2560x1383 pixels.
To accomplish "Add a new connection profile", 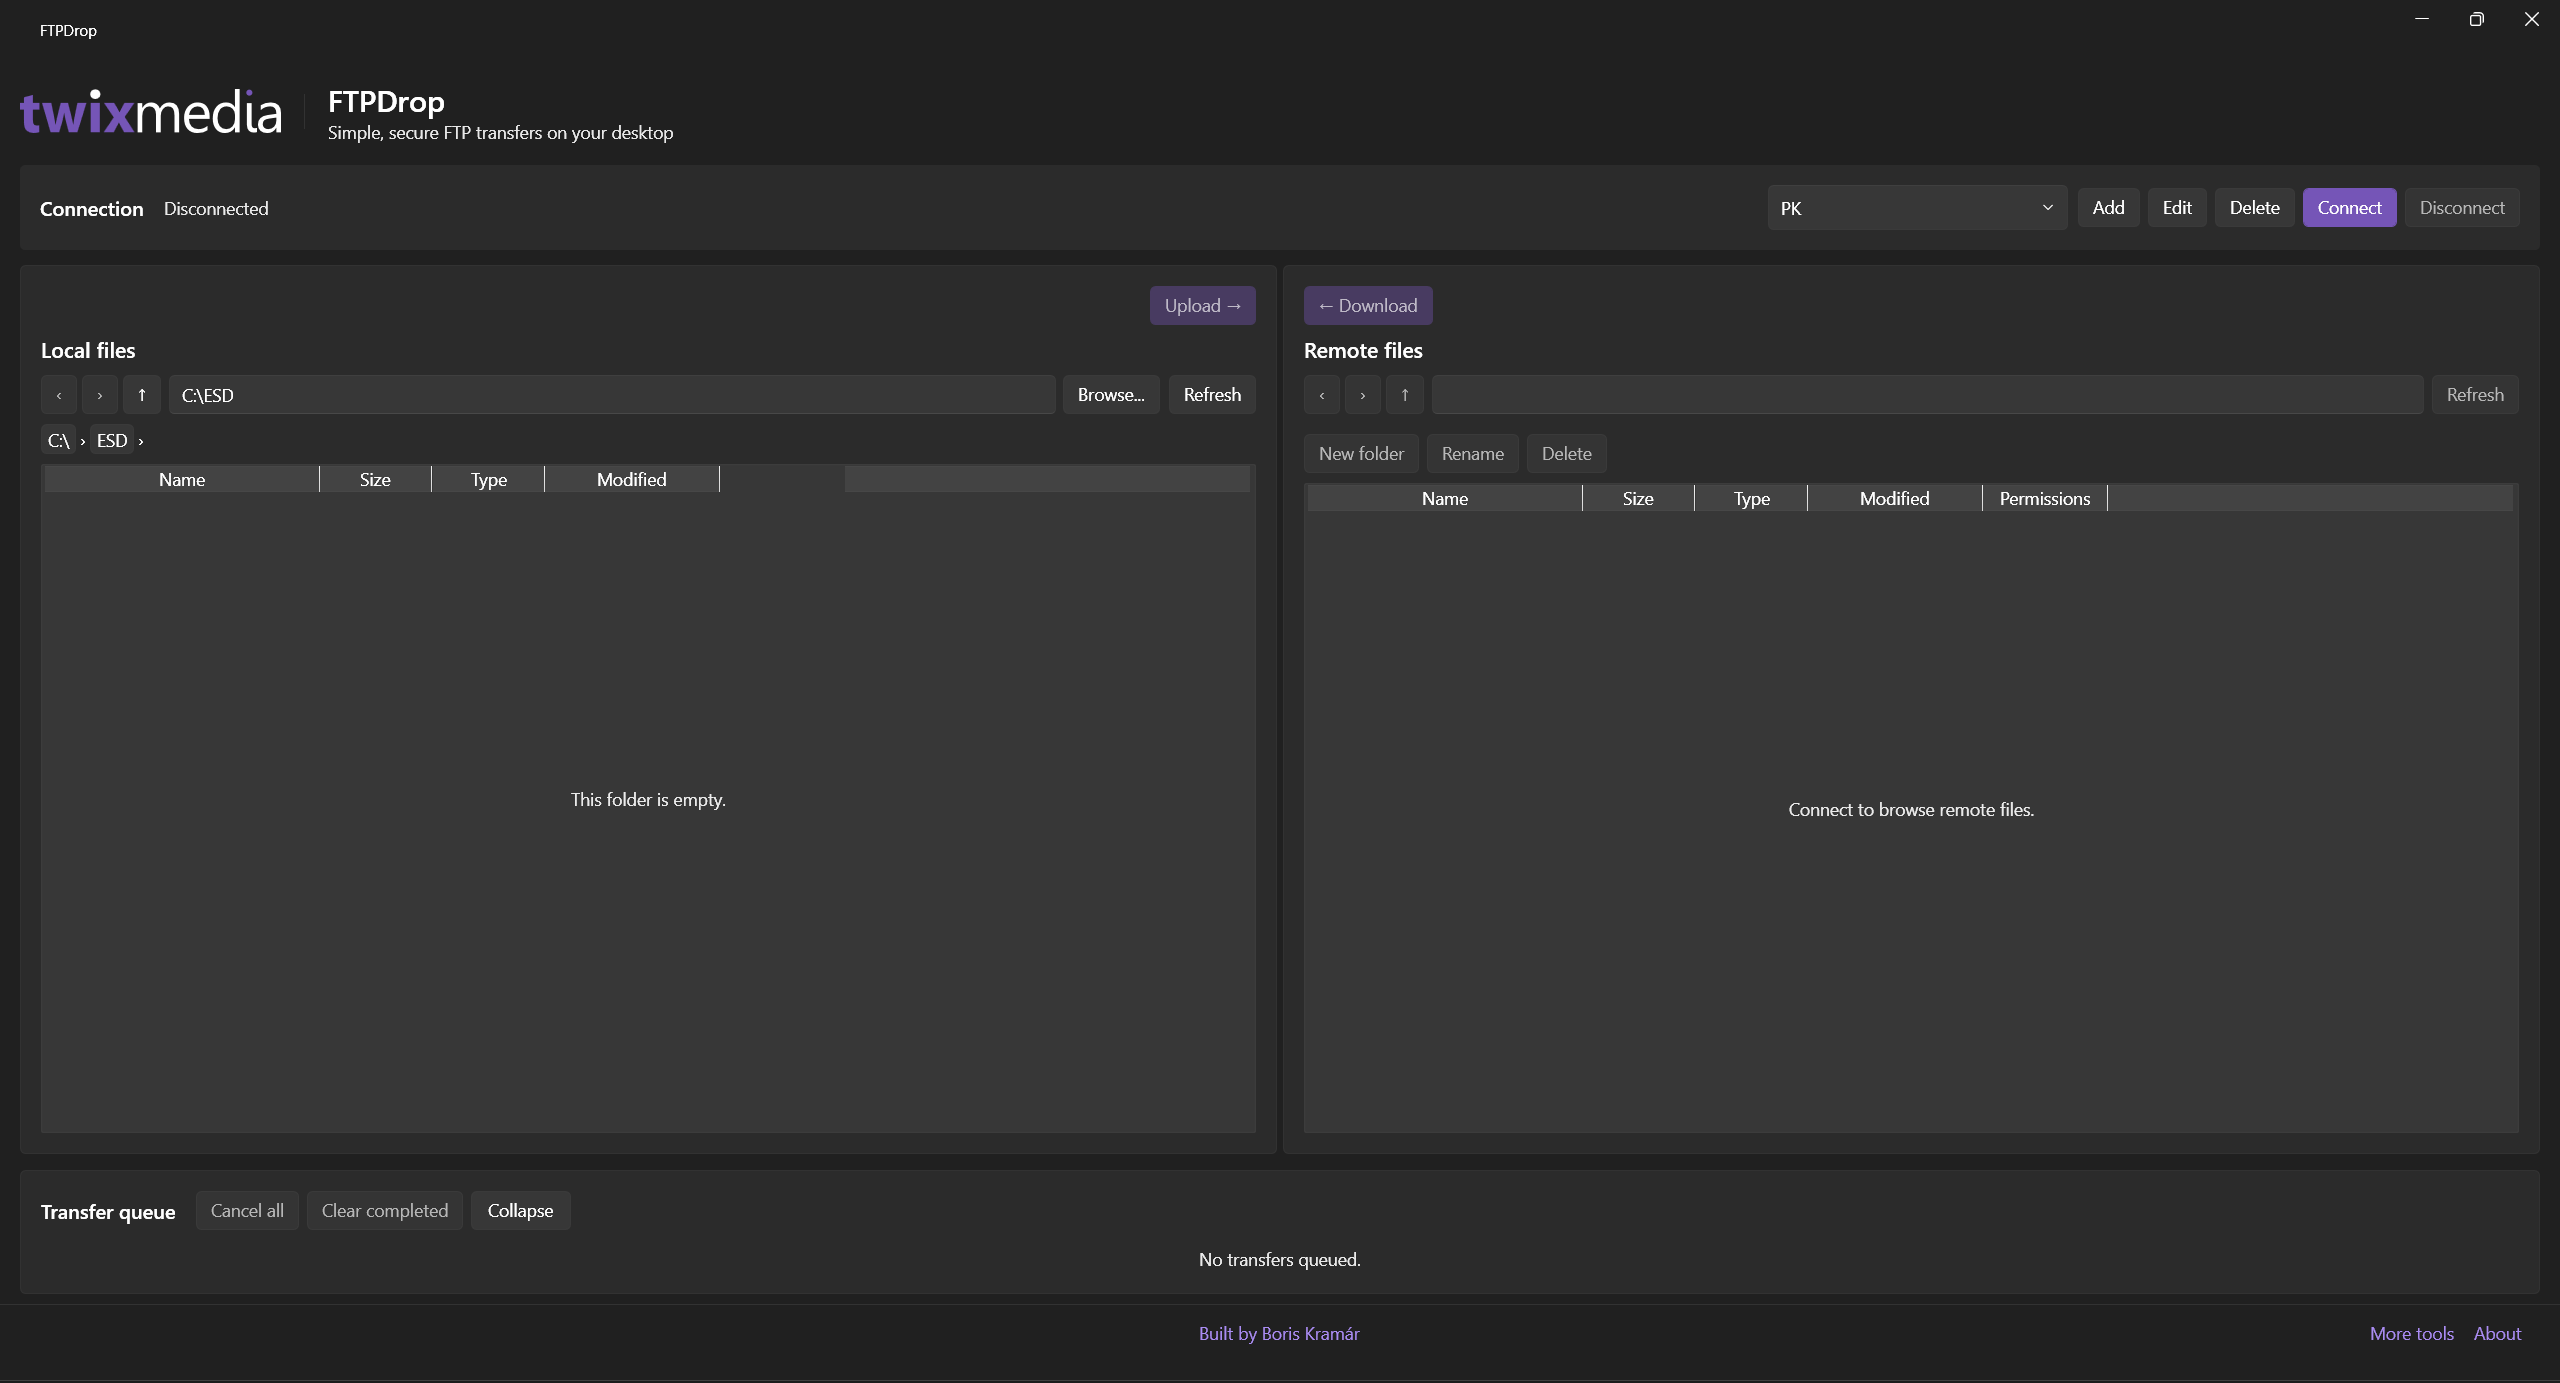I will [2108, 208].
